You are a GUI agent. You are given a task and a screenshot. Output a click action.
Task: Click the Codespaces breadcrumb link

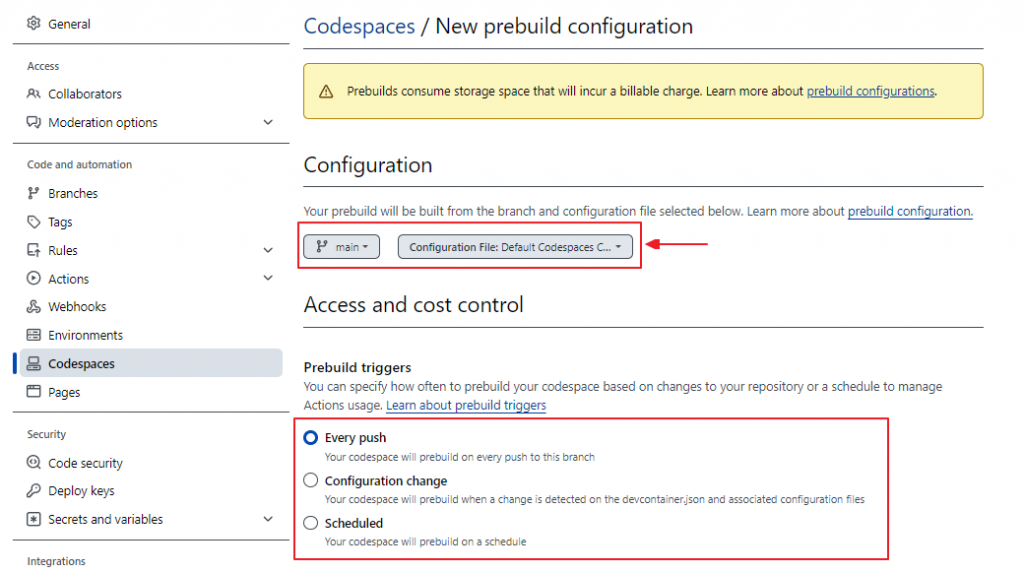click(359, 26)
